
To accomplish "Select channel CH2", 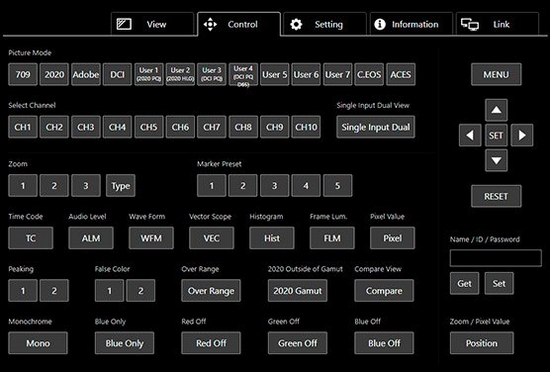I will point(54,127).
